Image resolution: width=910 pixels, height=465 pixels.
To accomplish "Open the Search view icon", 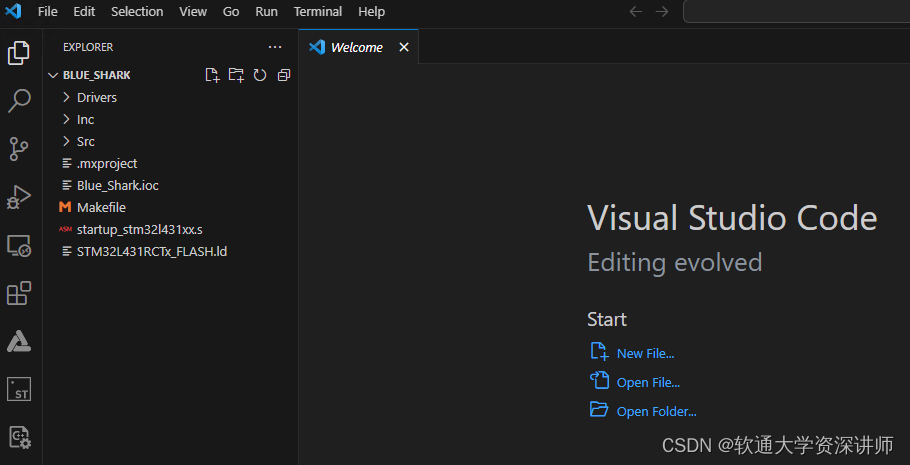I will (19, 101).
